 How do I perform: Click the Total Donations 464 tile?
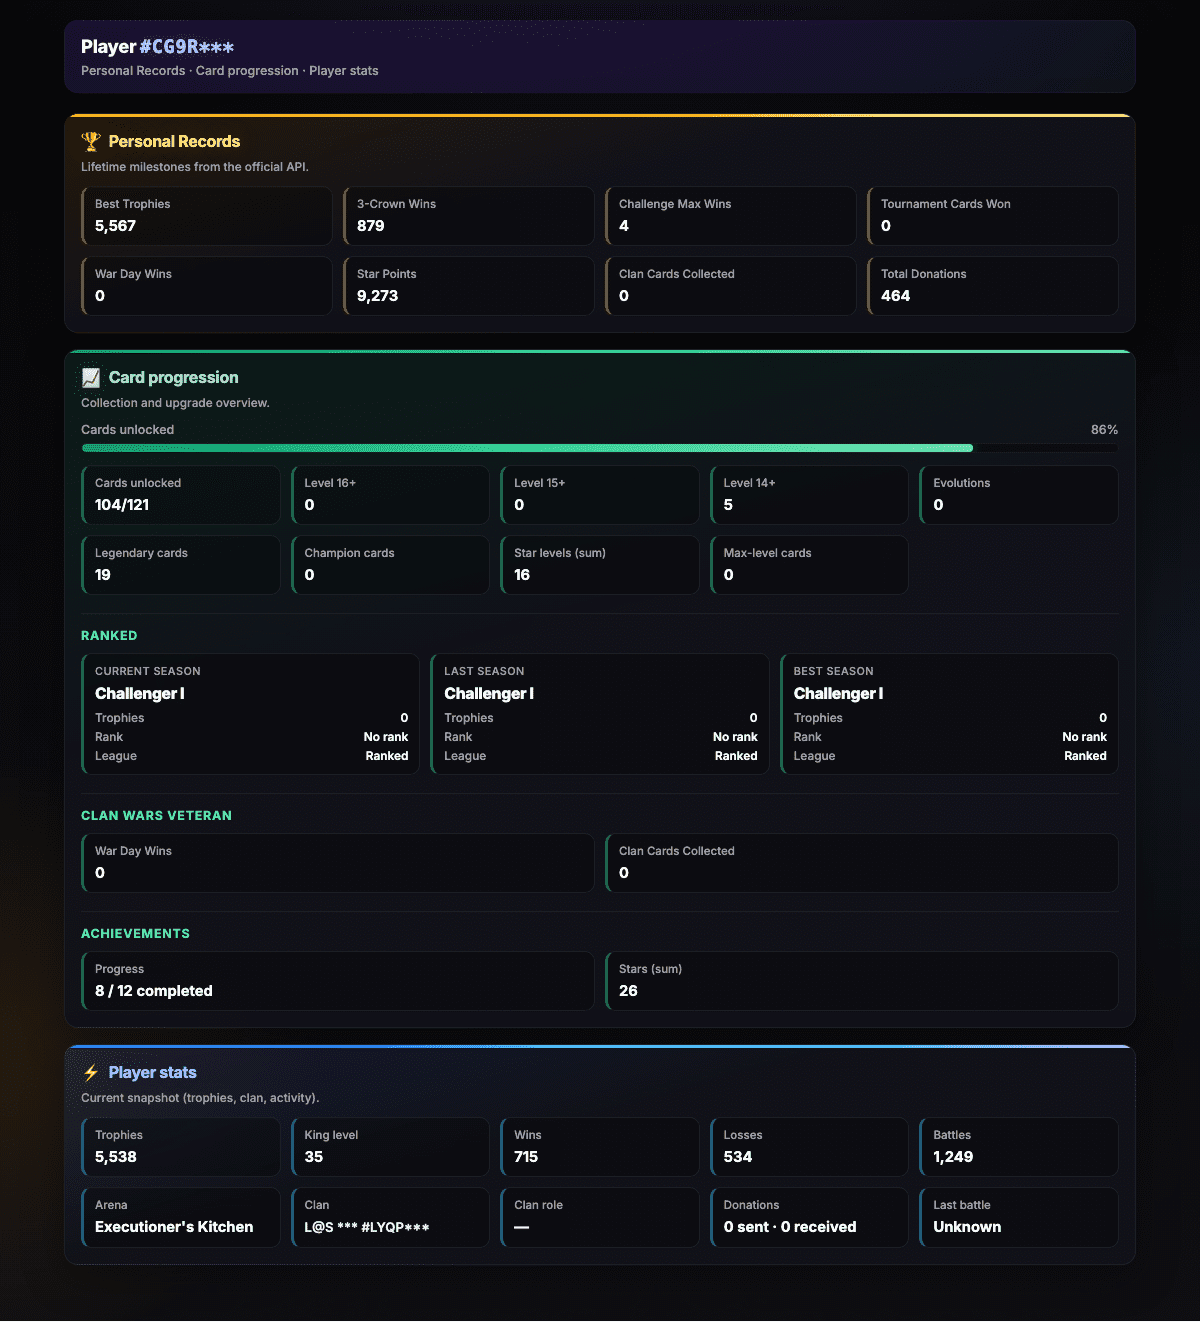(993, 286)
